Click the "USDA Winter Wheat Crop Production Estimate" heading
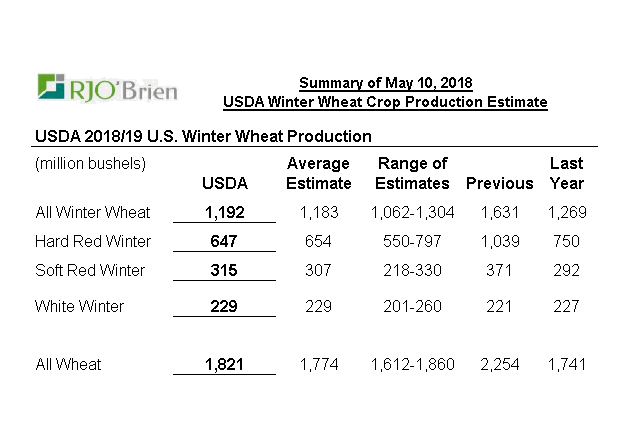The height and width of the screenshot is (430, 630). 385,101
